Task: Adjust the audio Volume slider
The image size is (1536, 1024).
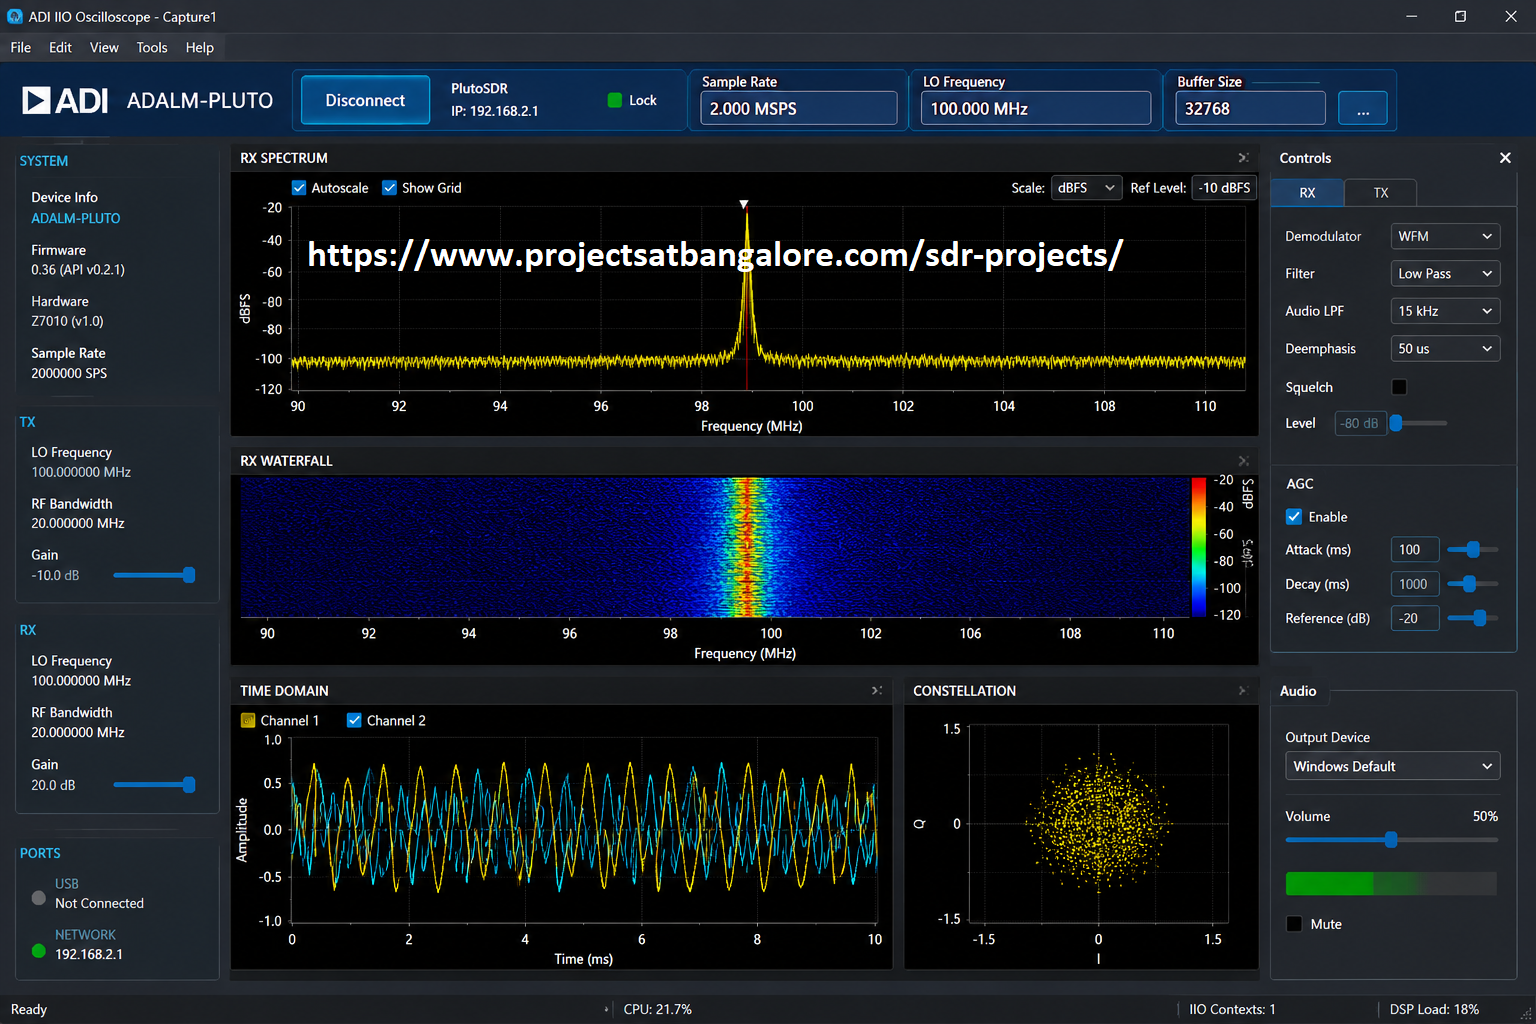Action: pyautogui.click(x=1391, y=840)
